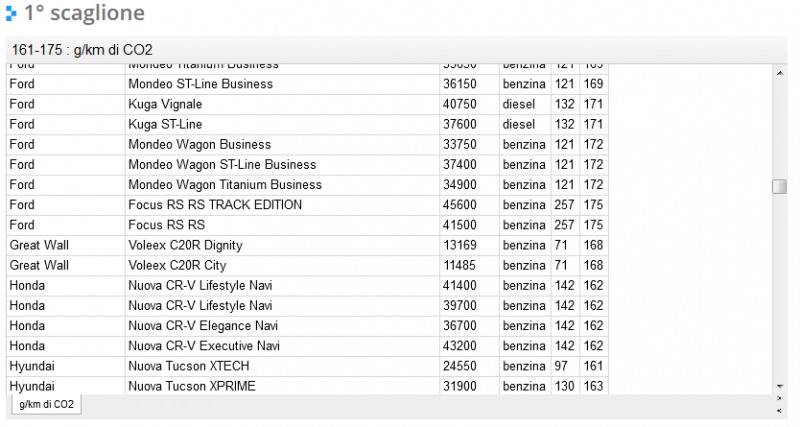Click price cell 39700

pos(470,306)
